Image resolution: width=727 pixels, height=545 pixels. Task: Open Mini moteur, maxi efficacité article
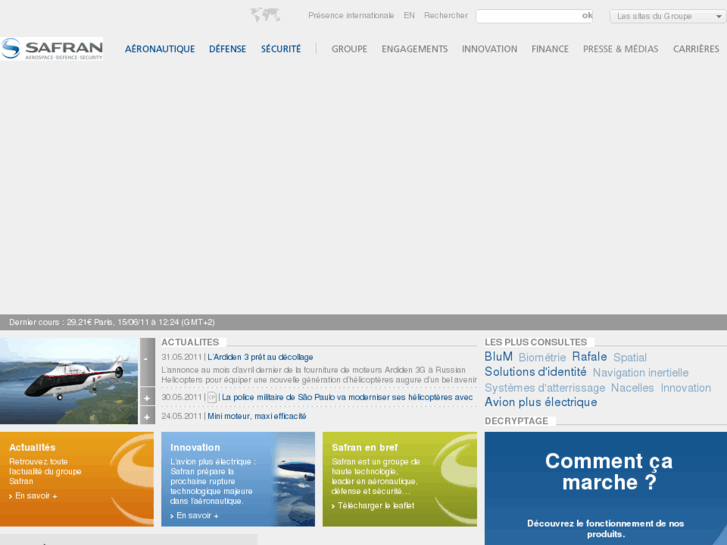point(257,416)
